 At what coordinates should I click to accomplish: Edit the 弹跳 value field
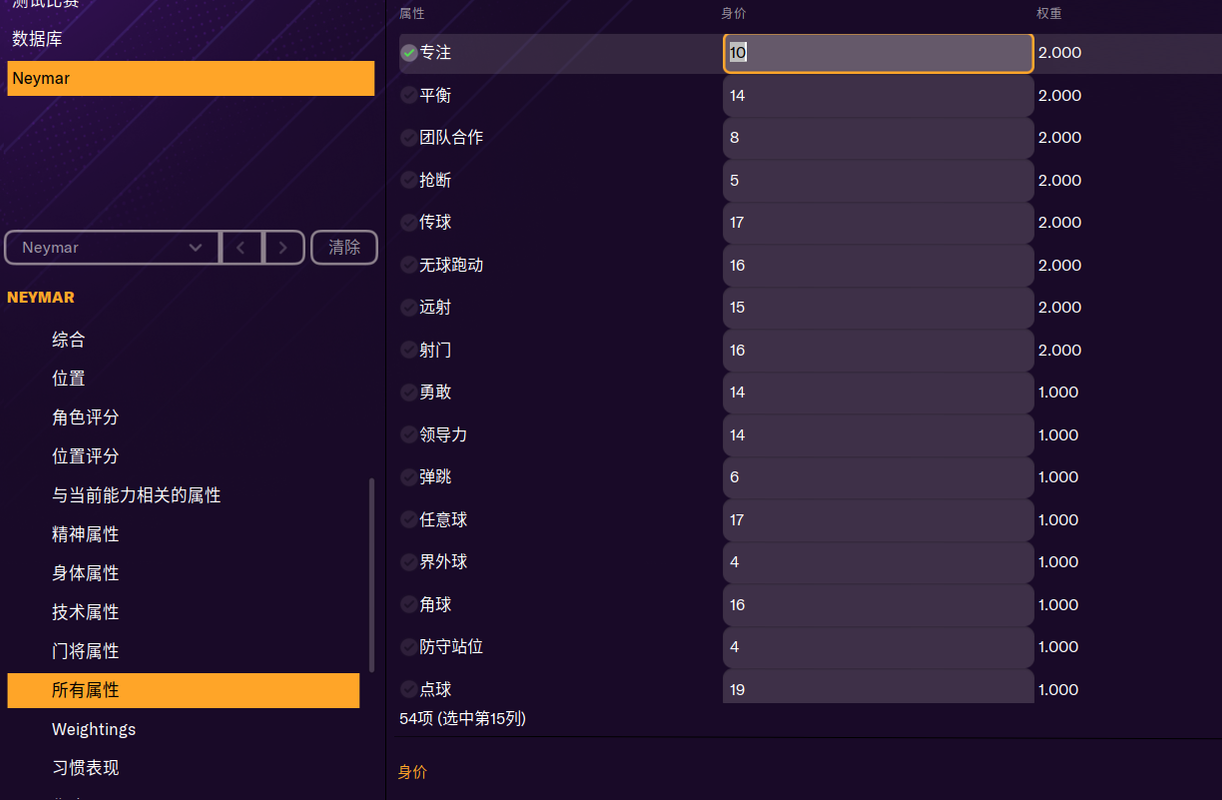coord(878,478)
